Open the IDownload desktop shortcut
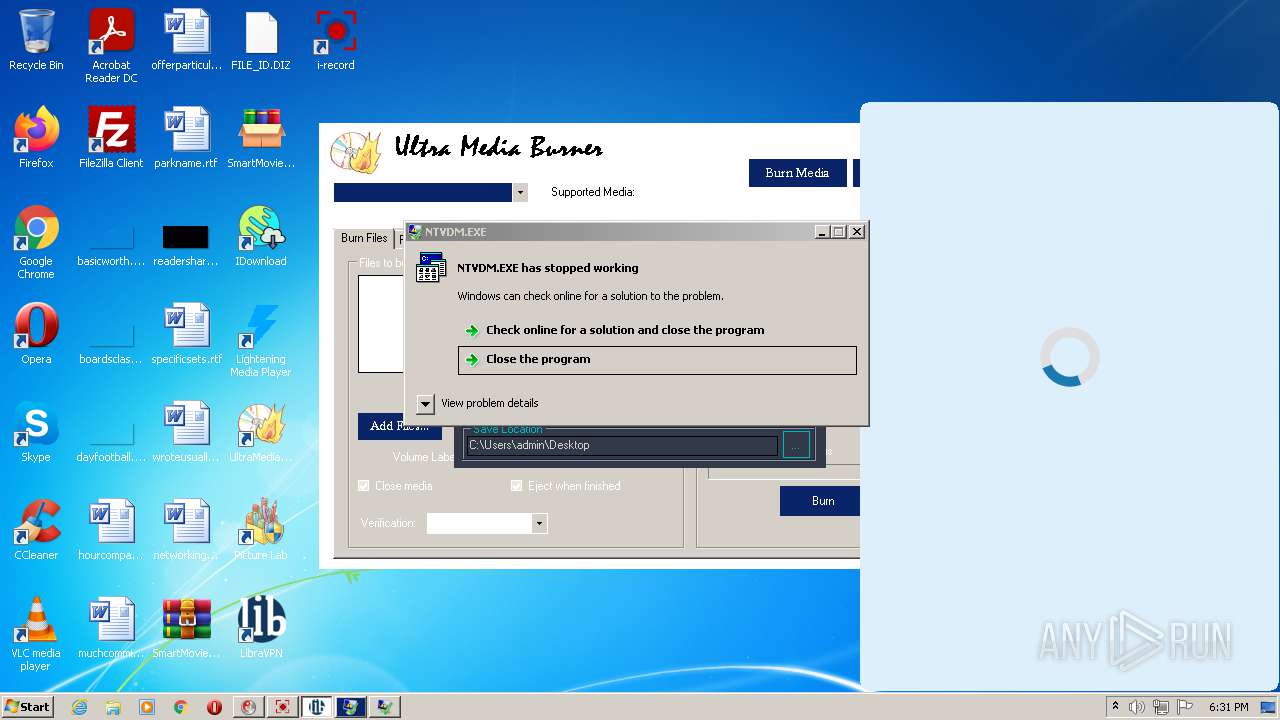The image size is (1280, 720). coord(261,236)
